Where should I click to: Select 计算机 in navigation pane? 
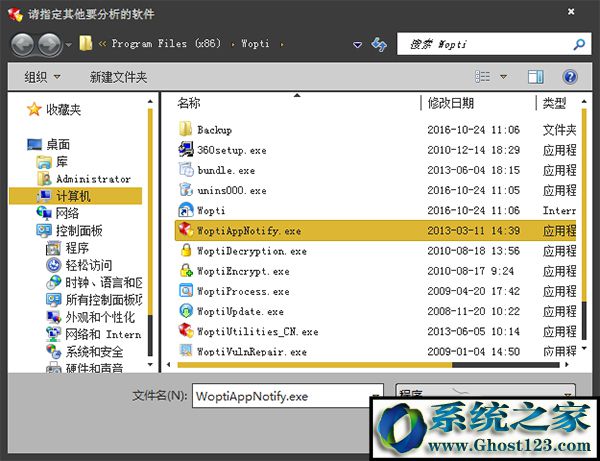point(76,196)
